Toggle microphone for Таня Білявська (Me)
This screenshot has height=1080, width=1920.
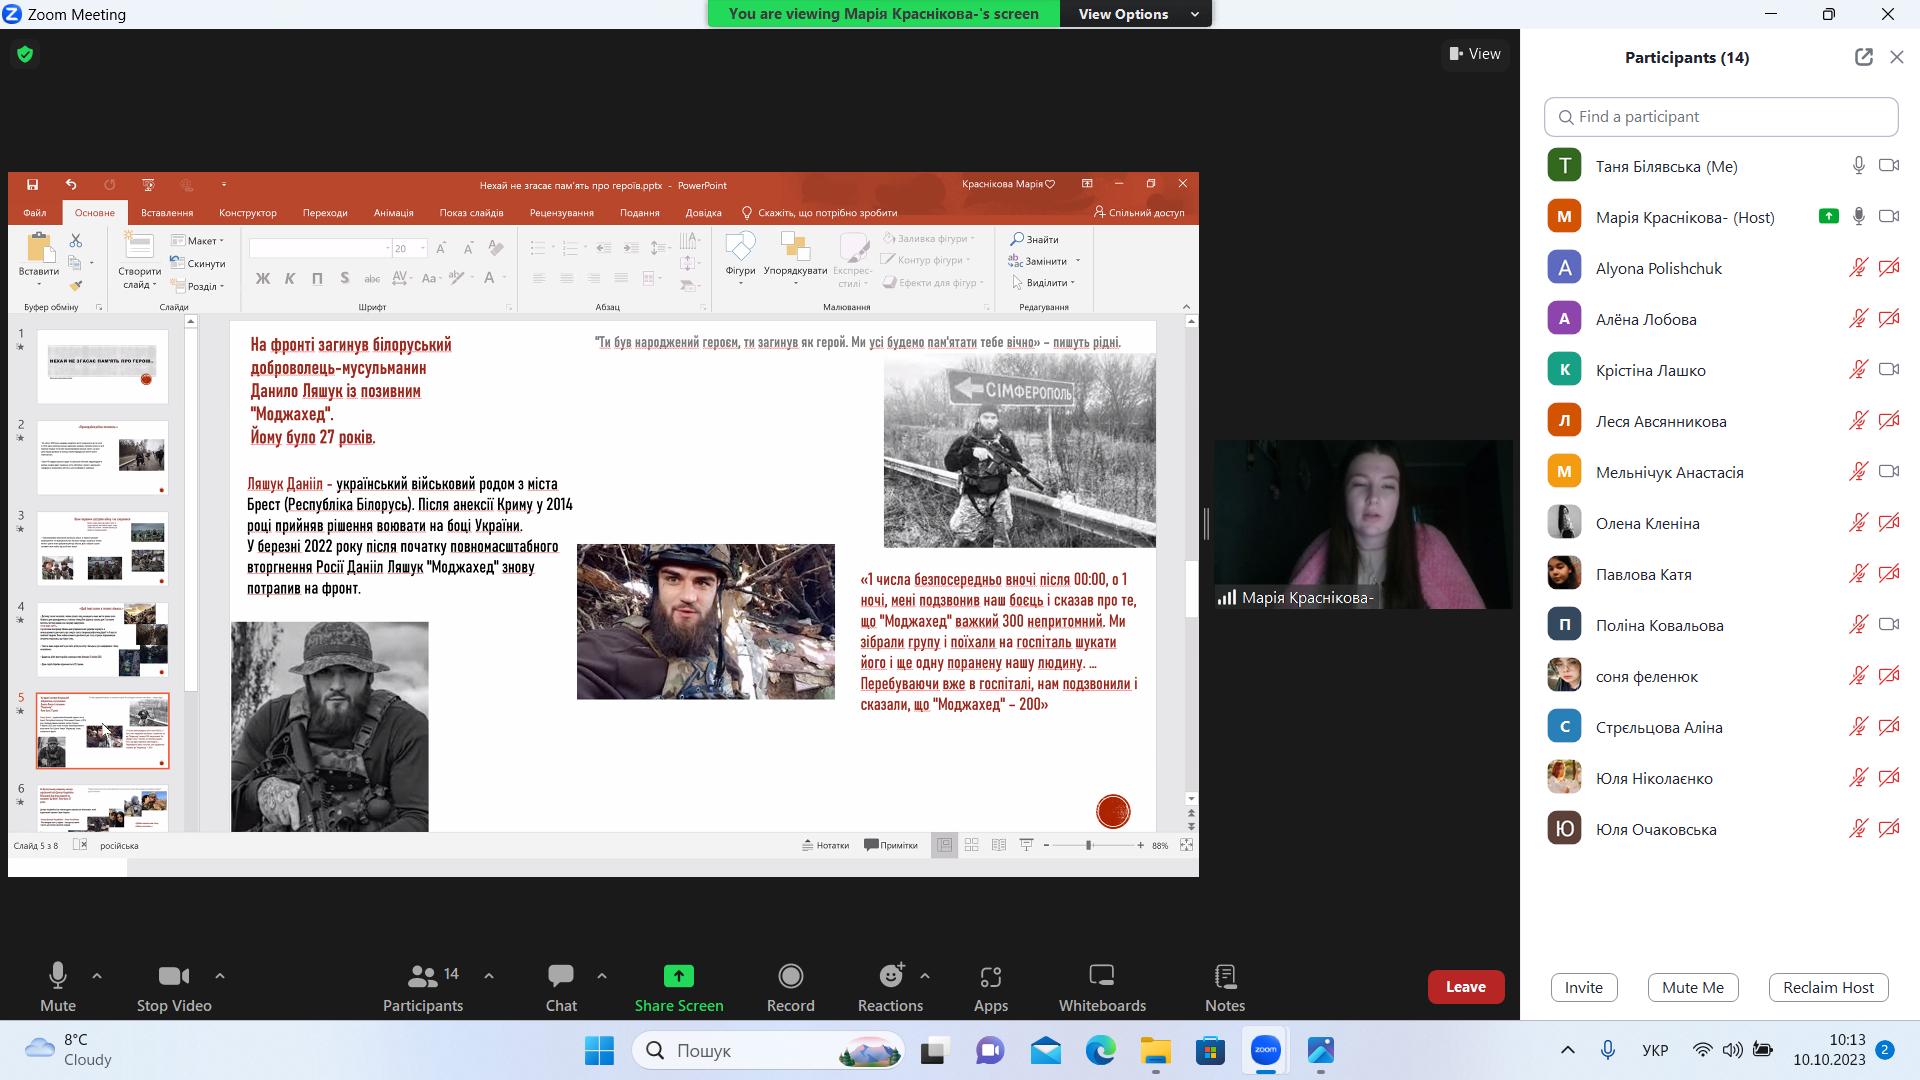[x=1858, y=166]
